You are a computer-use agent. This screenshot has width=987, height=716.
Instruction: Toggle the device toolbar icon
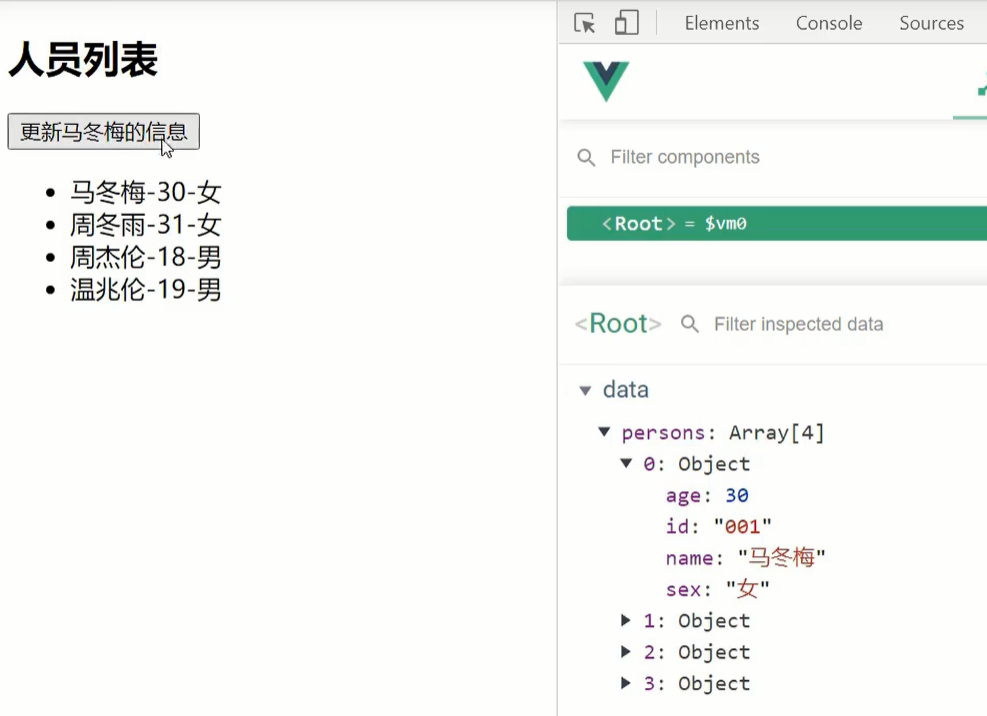[x=626, y=23]
